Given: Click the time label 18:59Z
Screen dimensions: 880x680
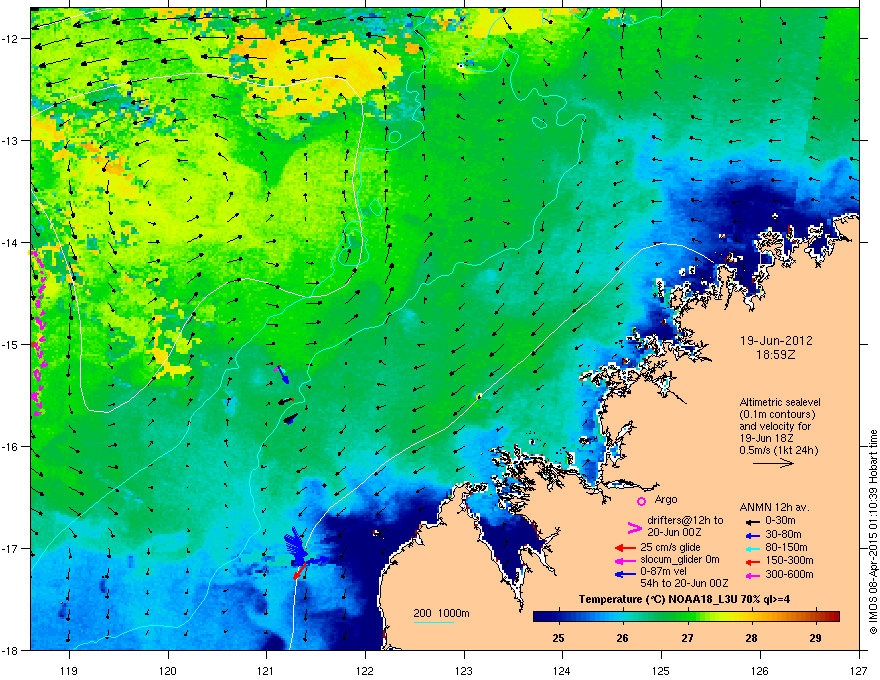Looking at the screenshot, I should pos(776,355).
